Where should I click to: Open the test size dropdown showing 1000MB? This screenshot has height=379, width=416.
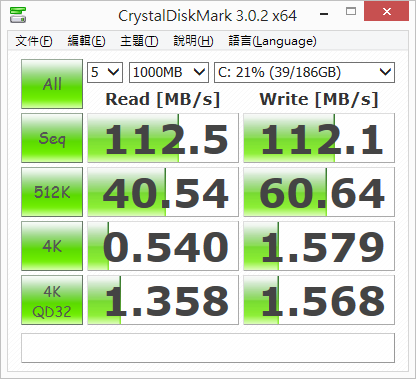(169, 72)
